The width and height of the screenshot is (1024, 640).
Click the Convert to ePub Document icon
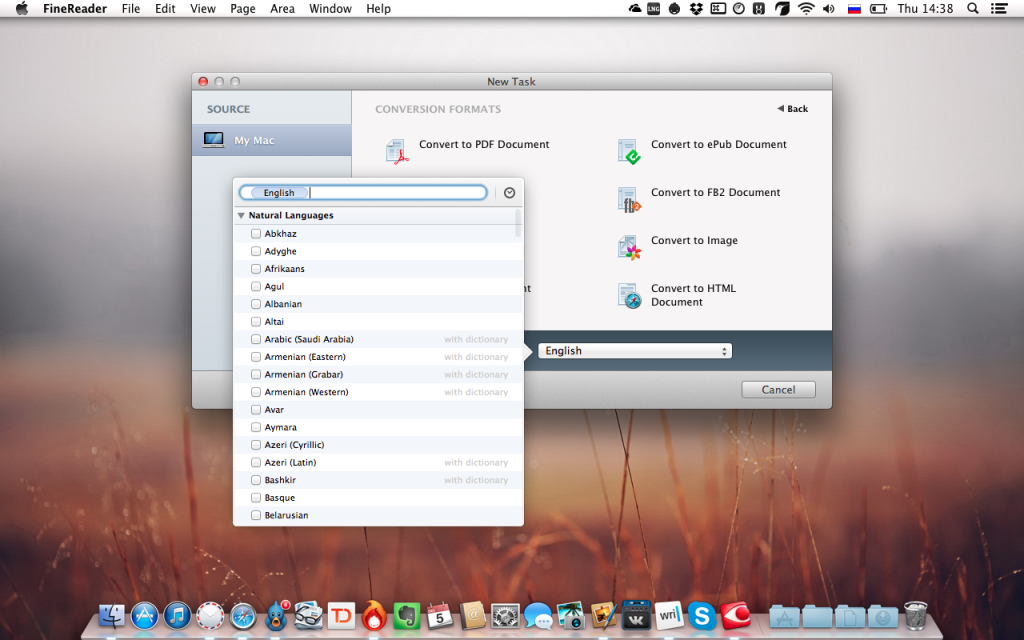pos(628,151)
